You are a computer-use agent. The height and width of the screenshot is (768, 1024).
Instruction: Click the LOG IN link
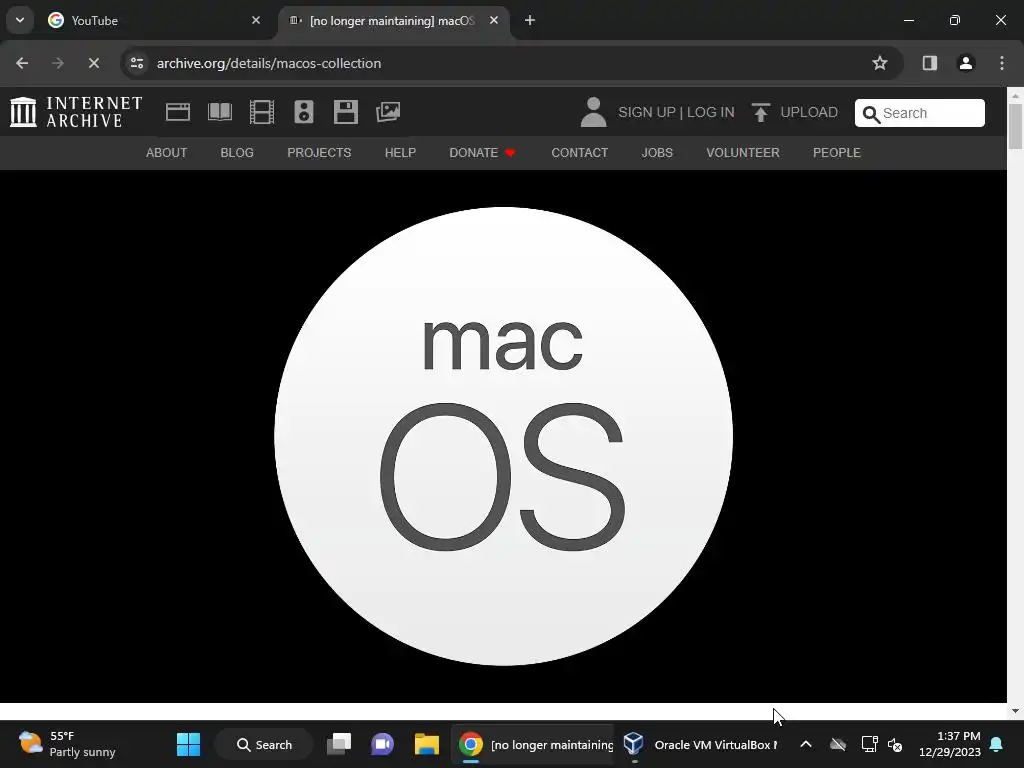[711, 112]
